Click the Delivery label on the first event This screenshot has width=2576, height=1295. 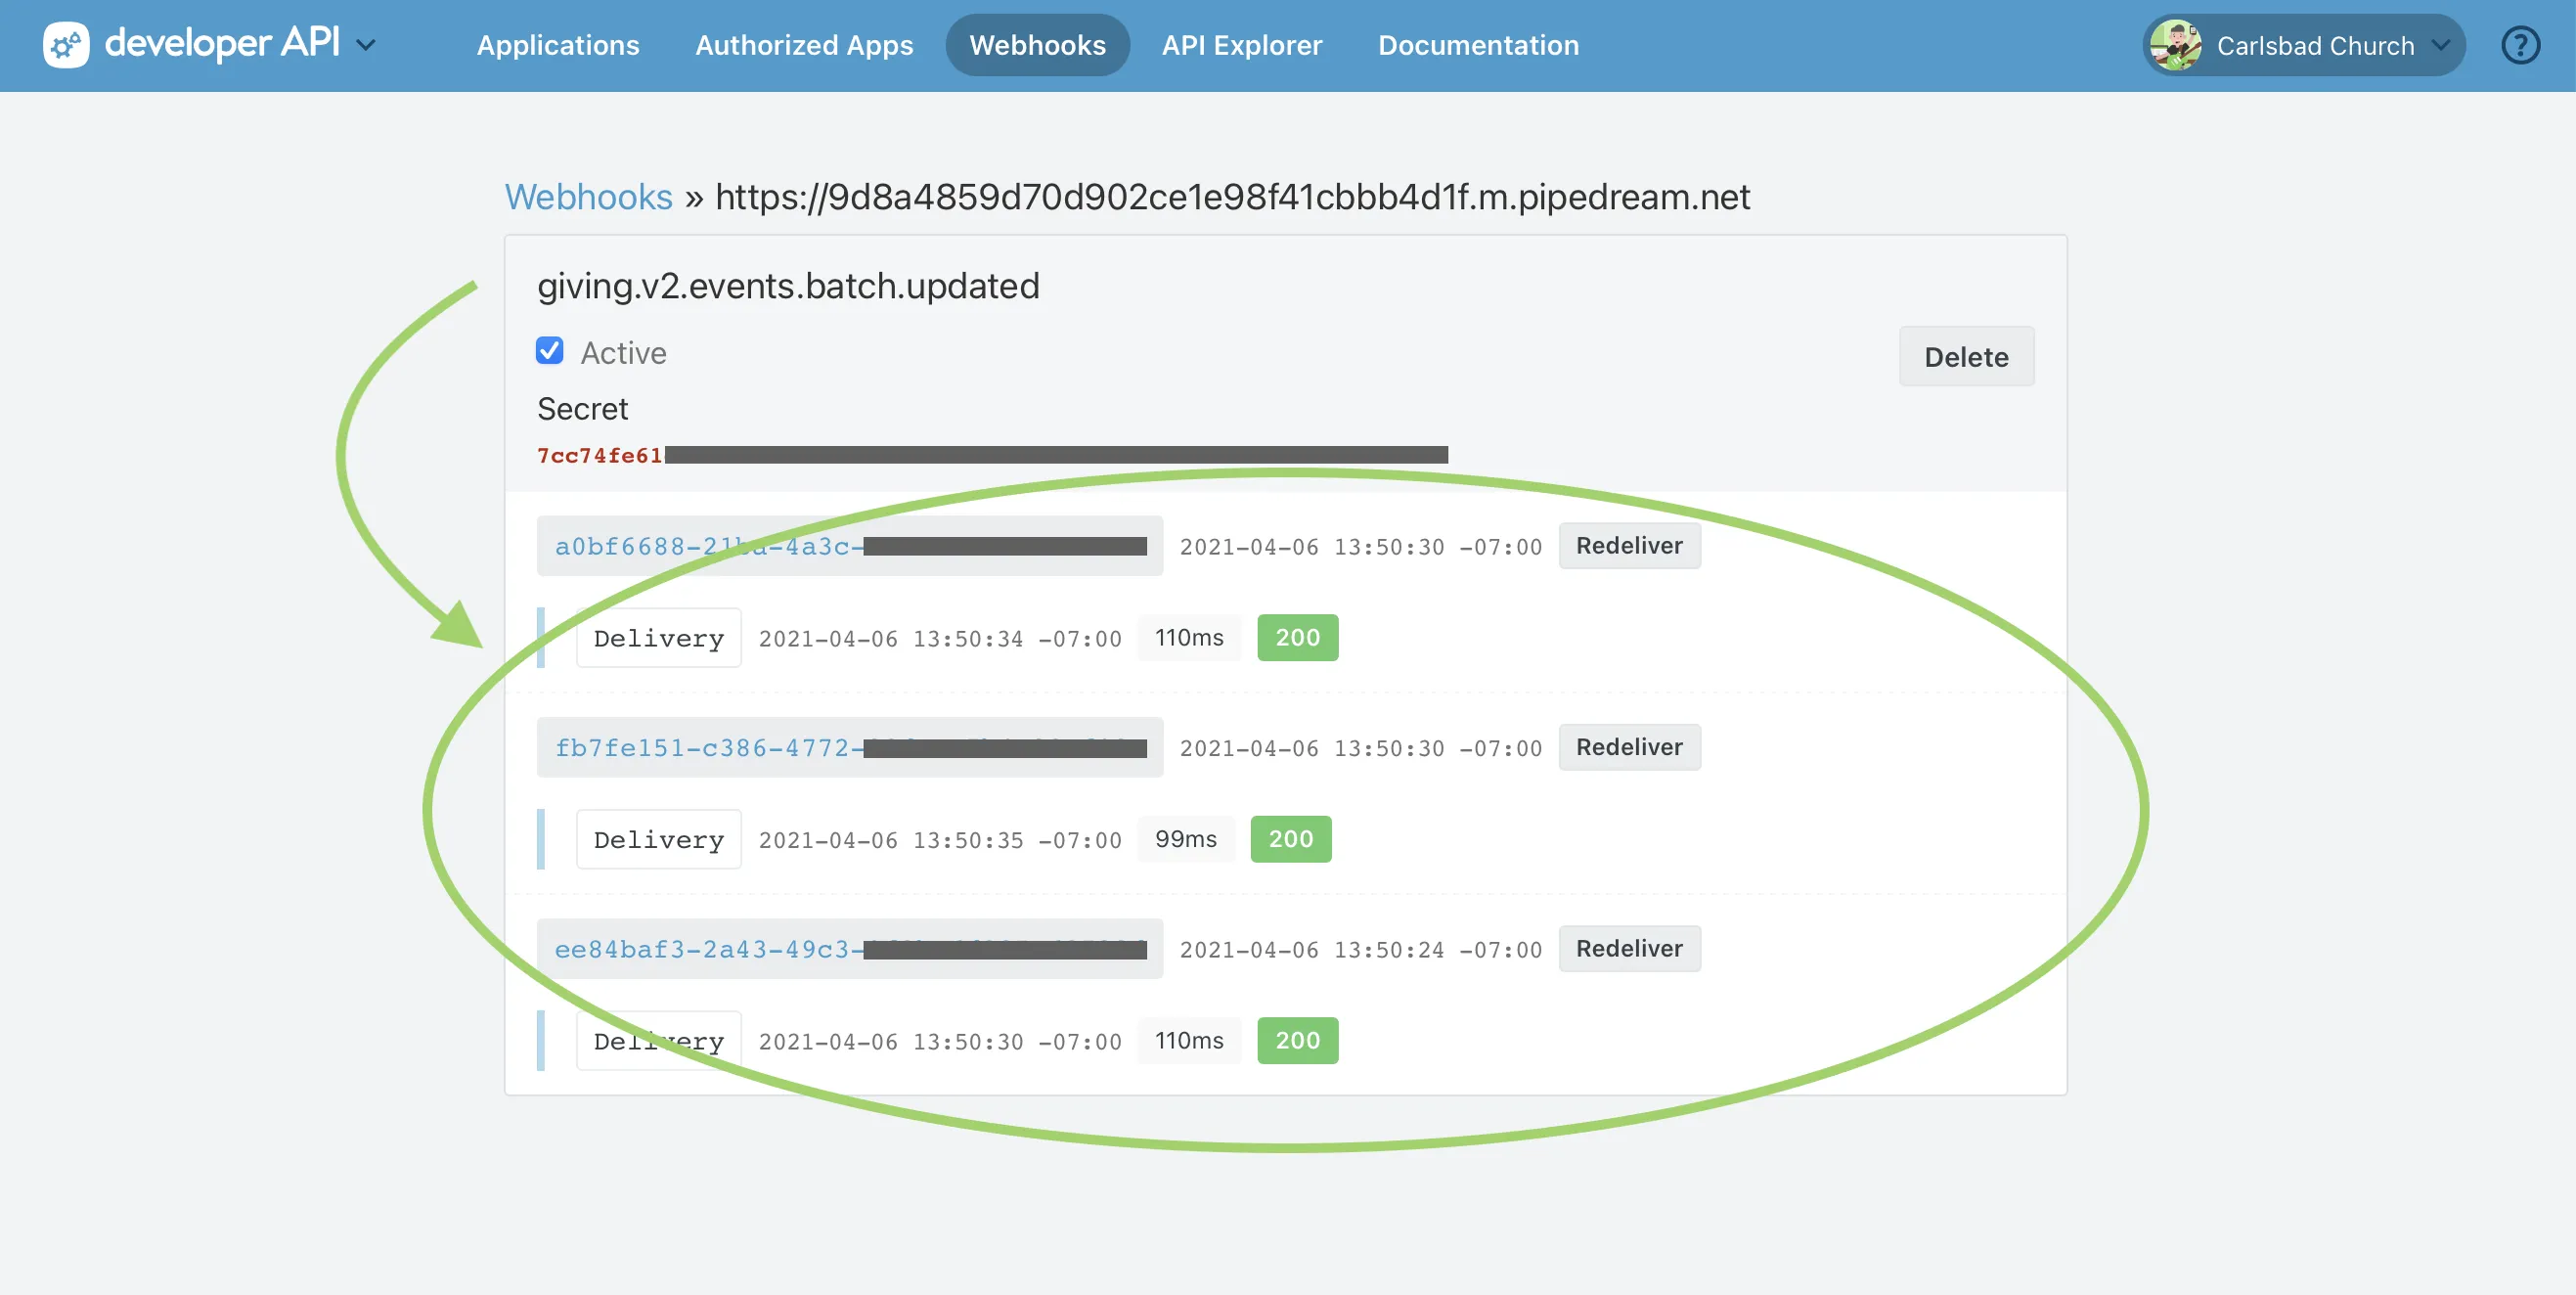657,637
